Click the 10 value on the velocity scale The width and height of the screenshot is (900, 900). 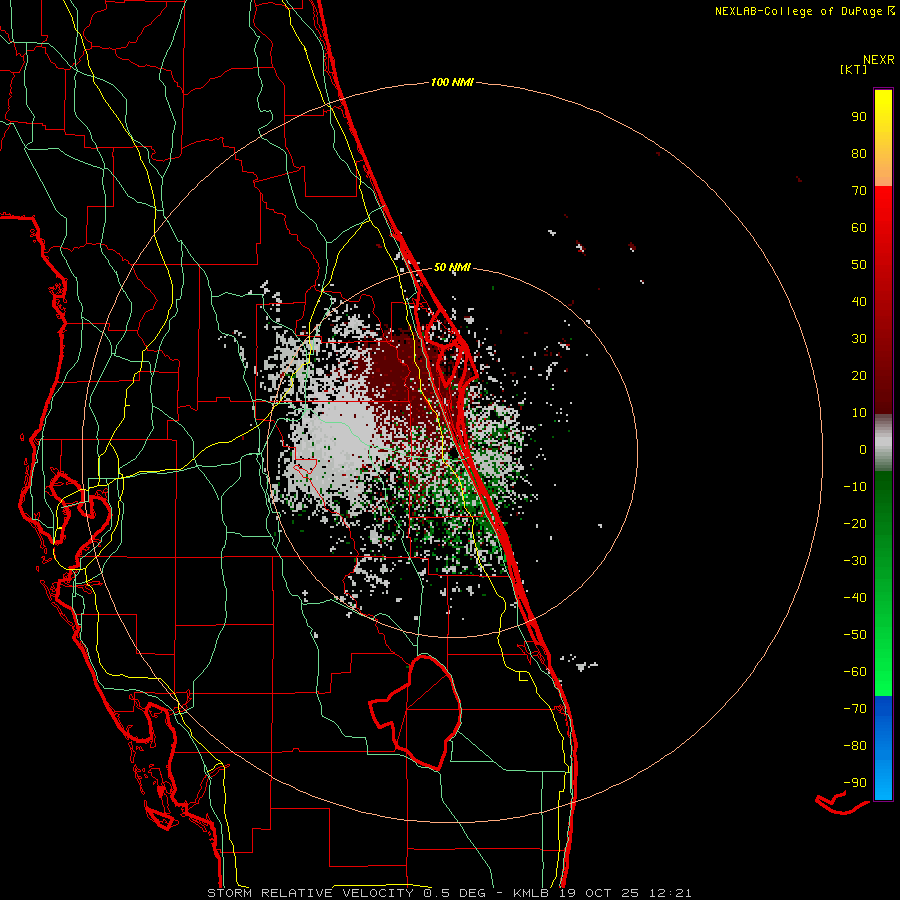859,413
